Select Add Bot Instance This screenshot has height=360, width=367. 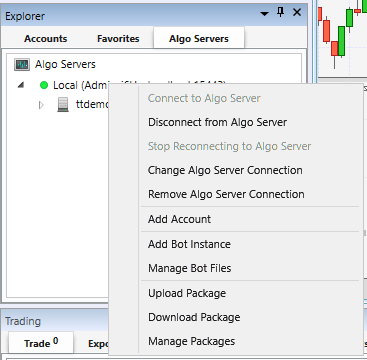point(189,244)
